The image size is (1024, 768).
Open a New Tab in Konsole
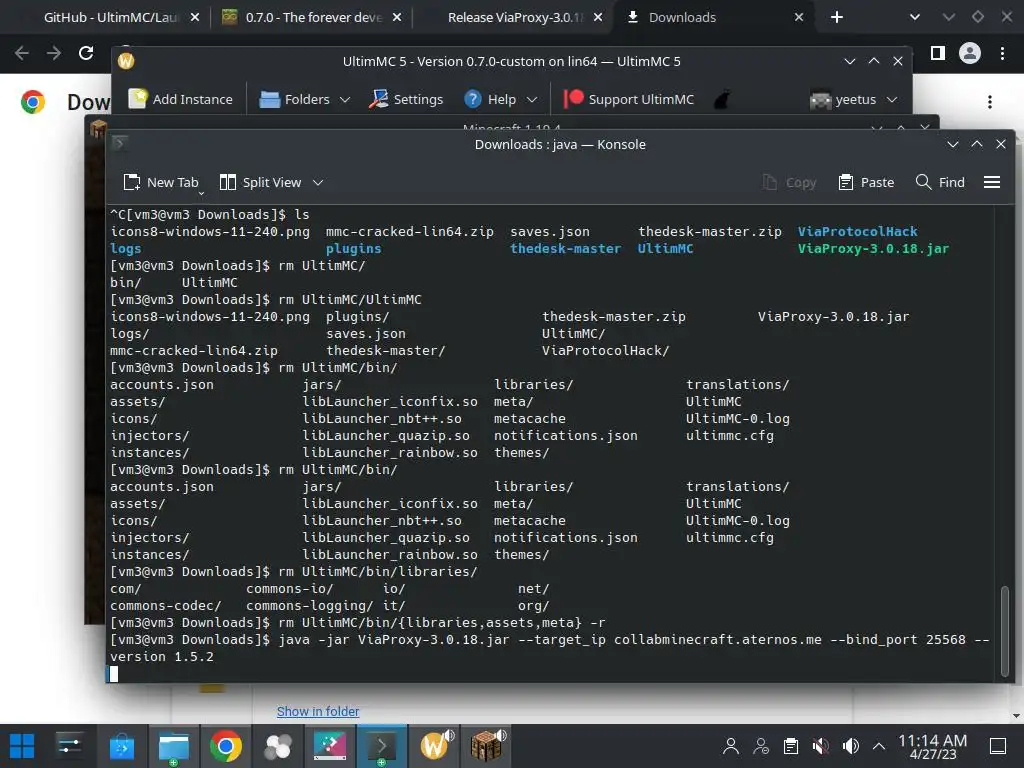coord(161,183)
